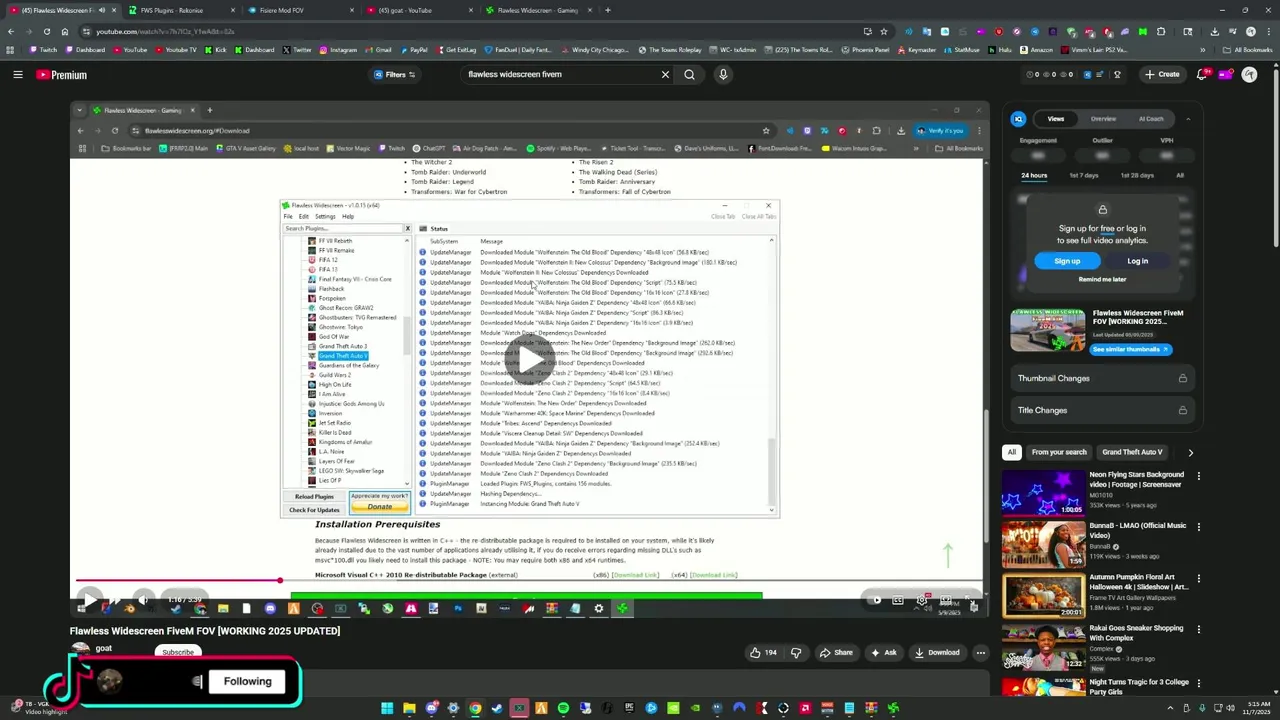Viewport: 1280px width, 720px height.
Task: Select the Overview tab in analytics panel
Action: tap(1103, 119)
